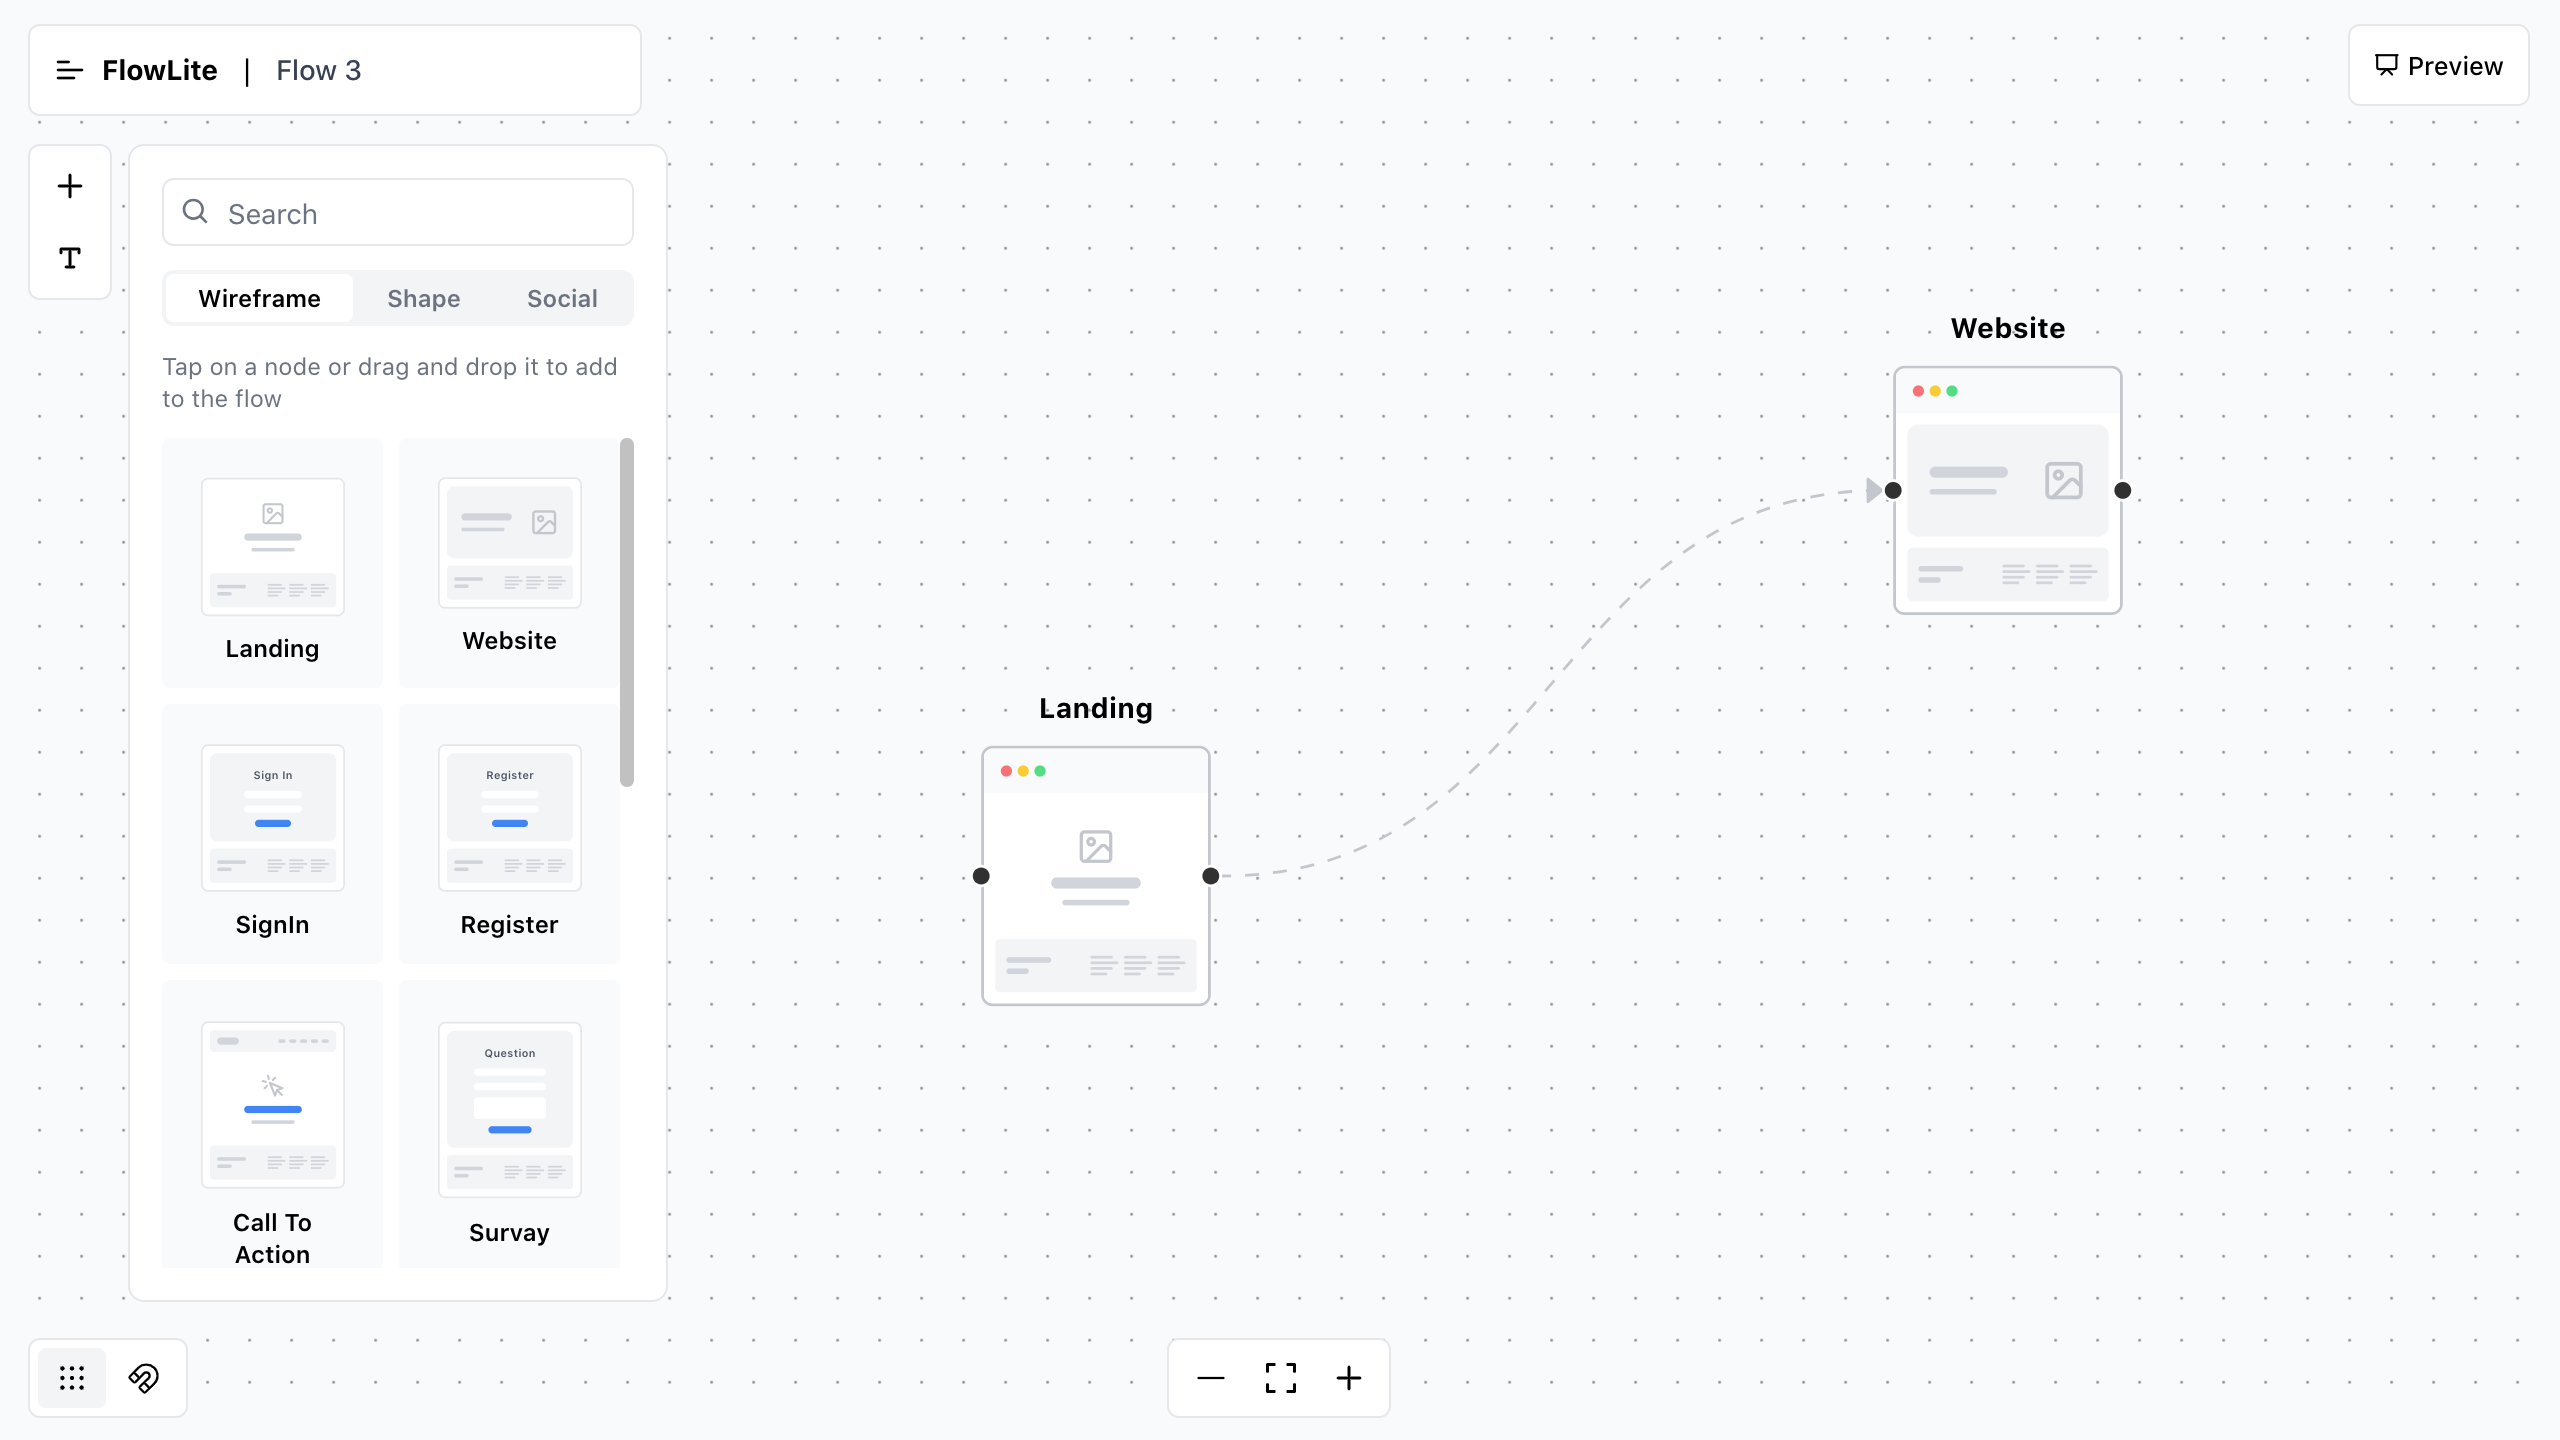This screenshot has width=2560, height=1440.
Task: Click inside the Search field
Action: pyautogui.click(x=397, y=212)
